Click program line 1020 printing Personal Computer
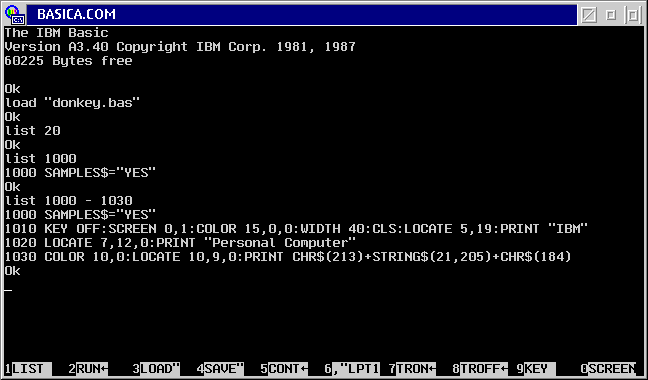Screen dimensions: 648x380 tap(181, 242)
